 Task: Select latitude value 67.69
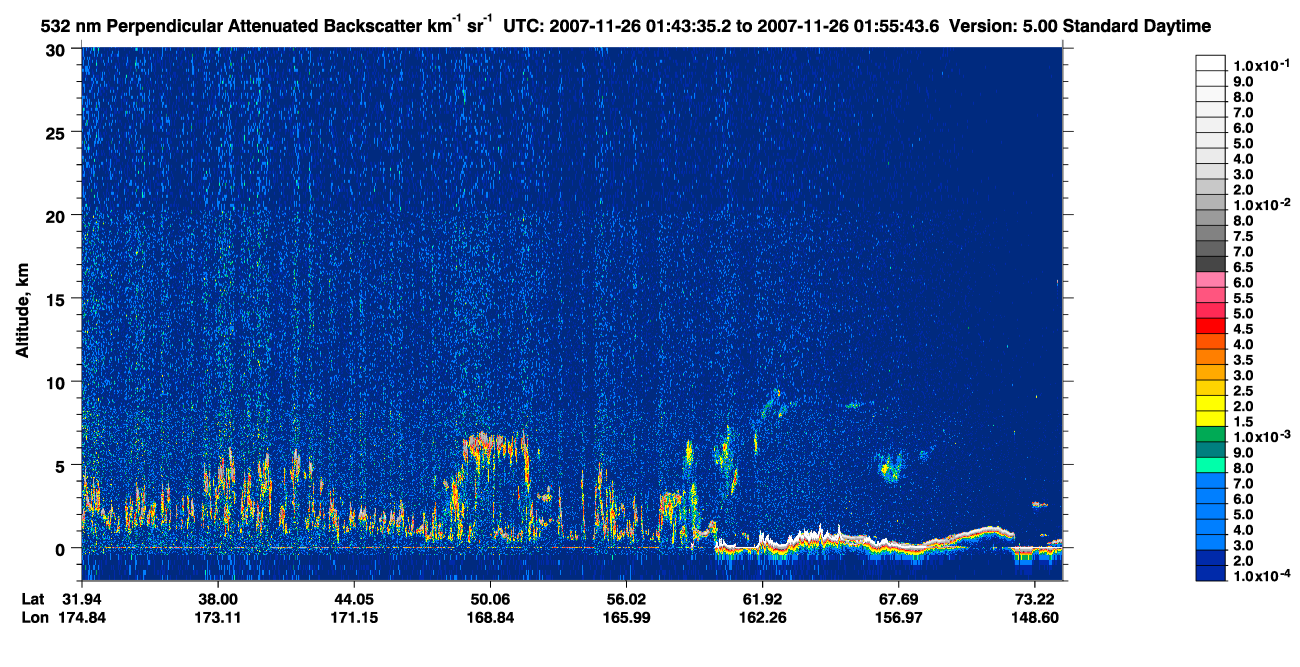point(897,599)
